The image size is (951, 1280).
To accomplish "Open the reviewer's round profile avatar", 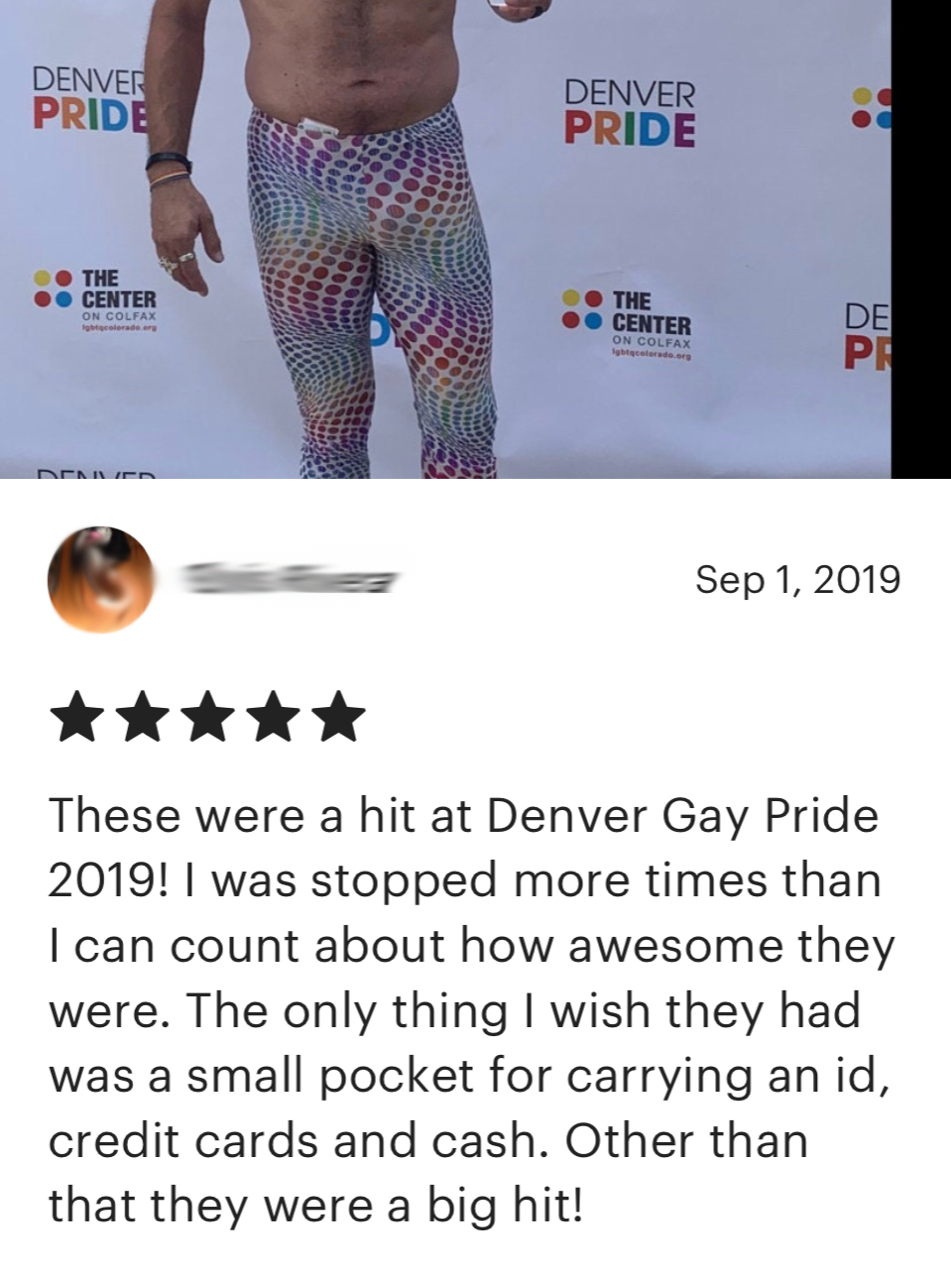I will [x=101, y=579].
